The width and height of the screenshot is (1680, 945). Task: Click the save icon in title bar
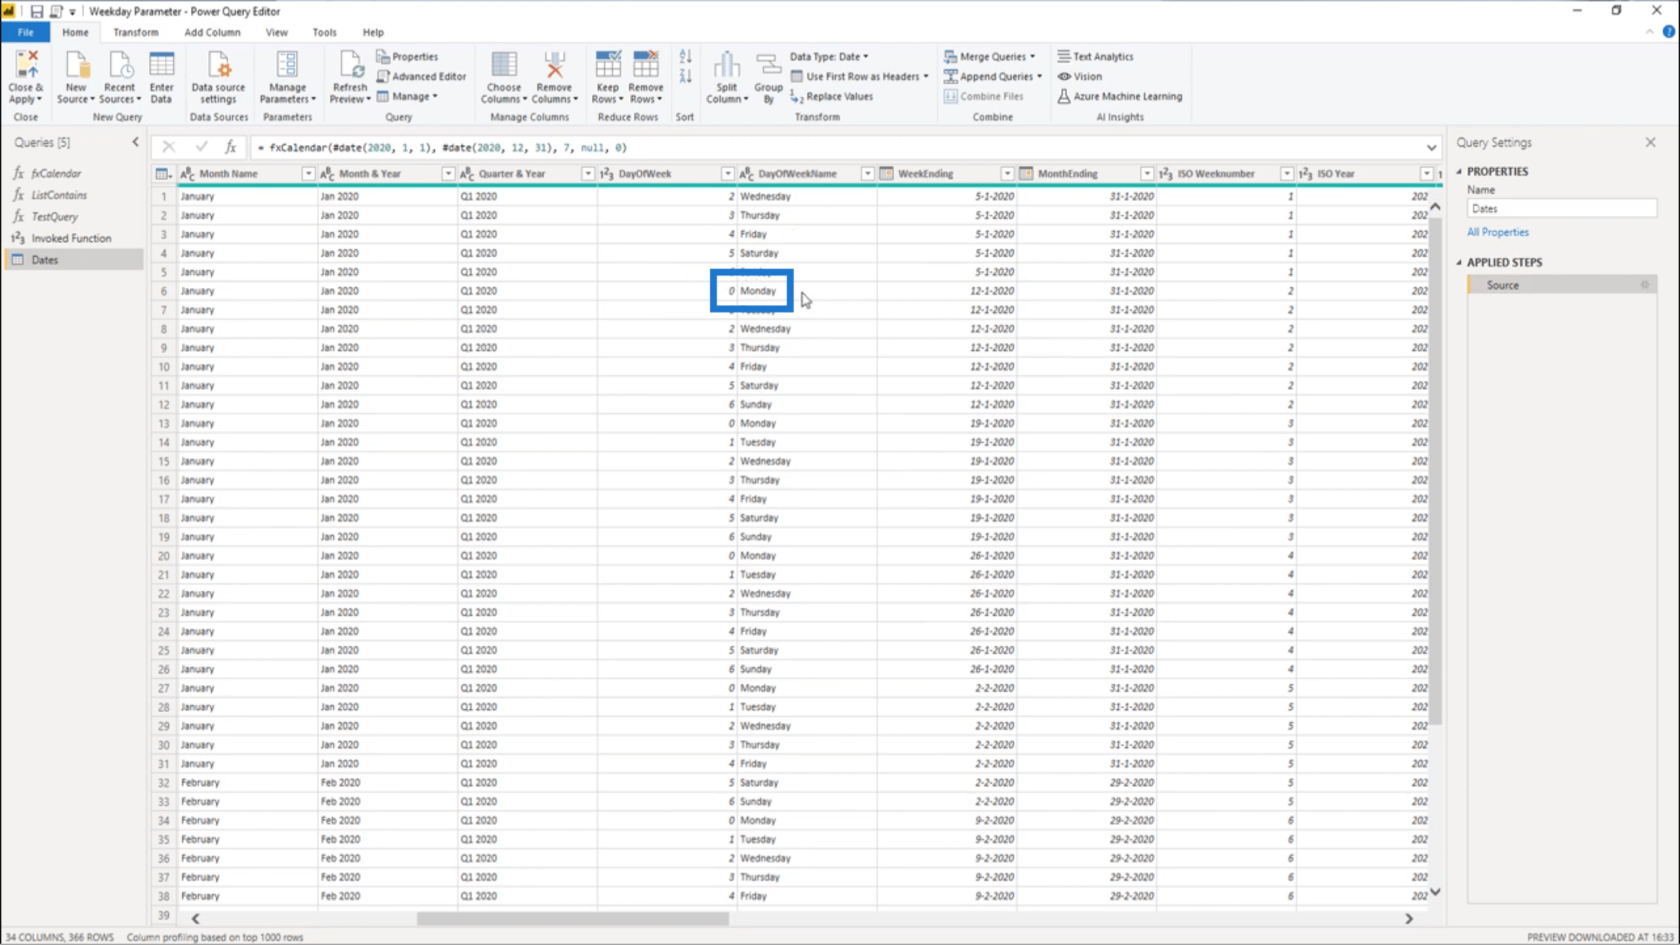tap(36, 11)
